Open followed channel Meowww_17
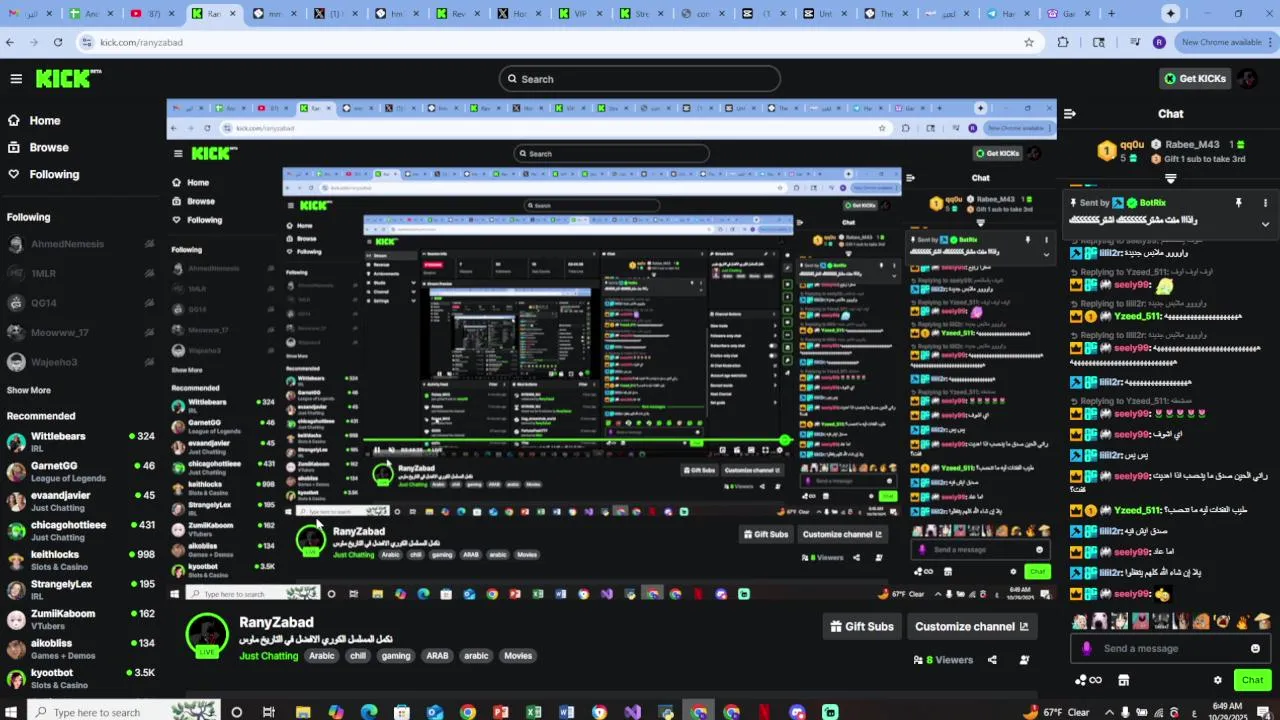 pos(78,332)
